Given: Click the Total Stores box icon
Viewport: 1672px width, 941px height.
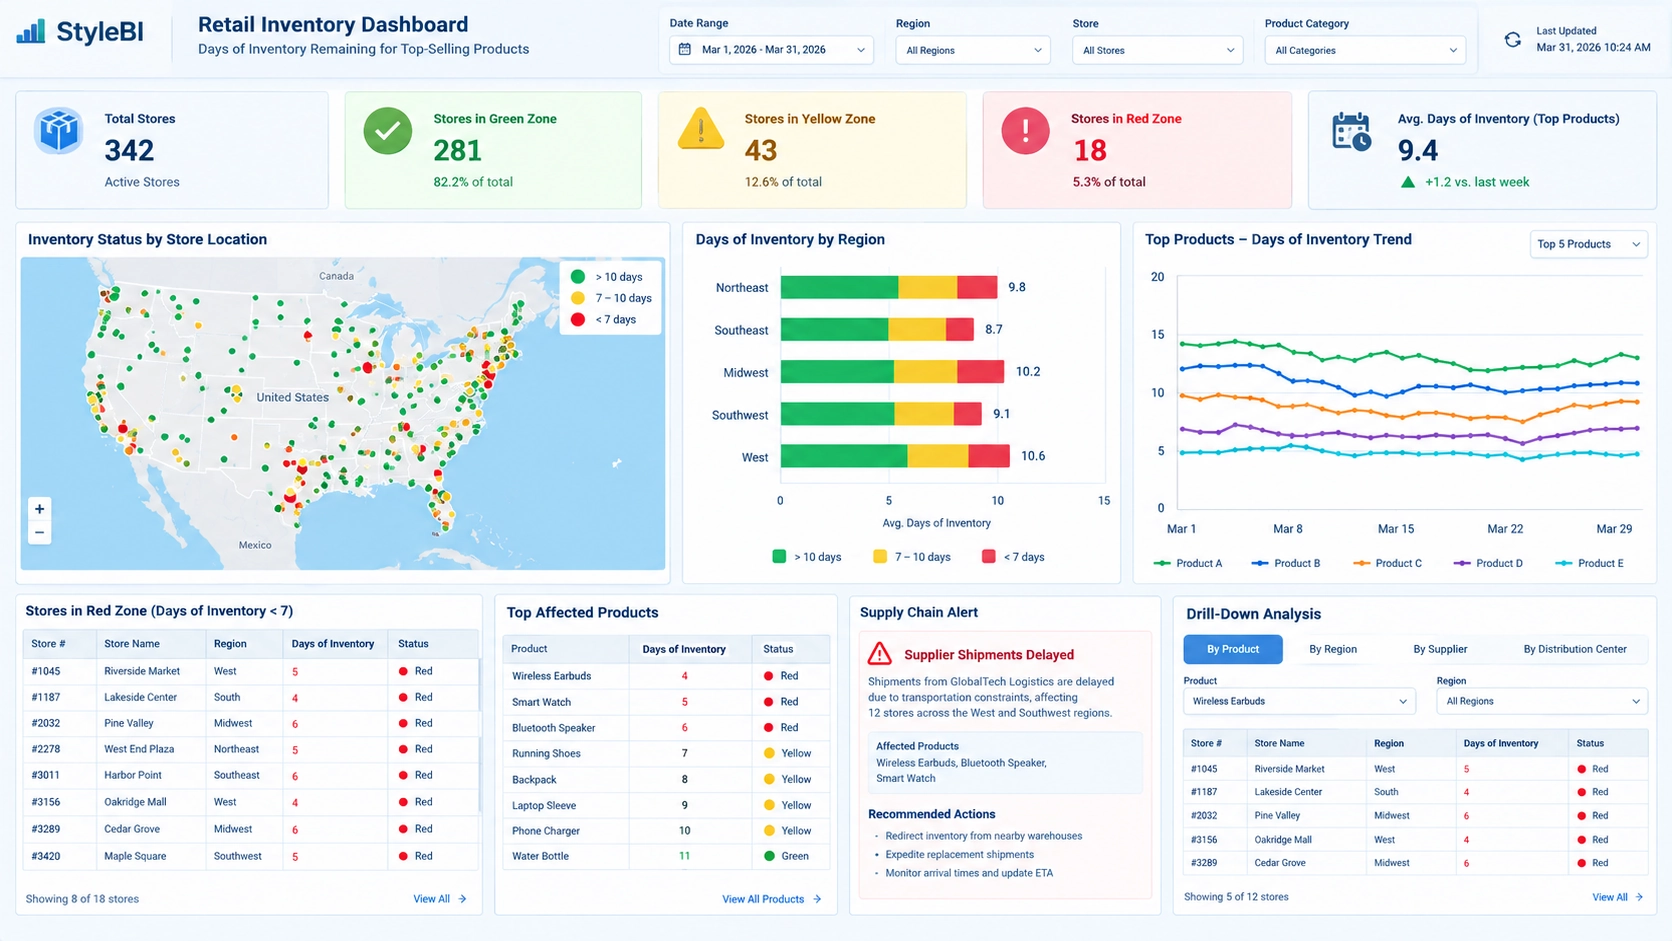Looking at the screenshot, I should coord(59,131).
